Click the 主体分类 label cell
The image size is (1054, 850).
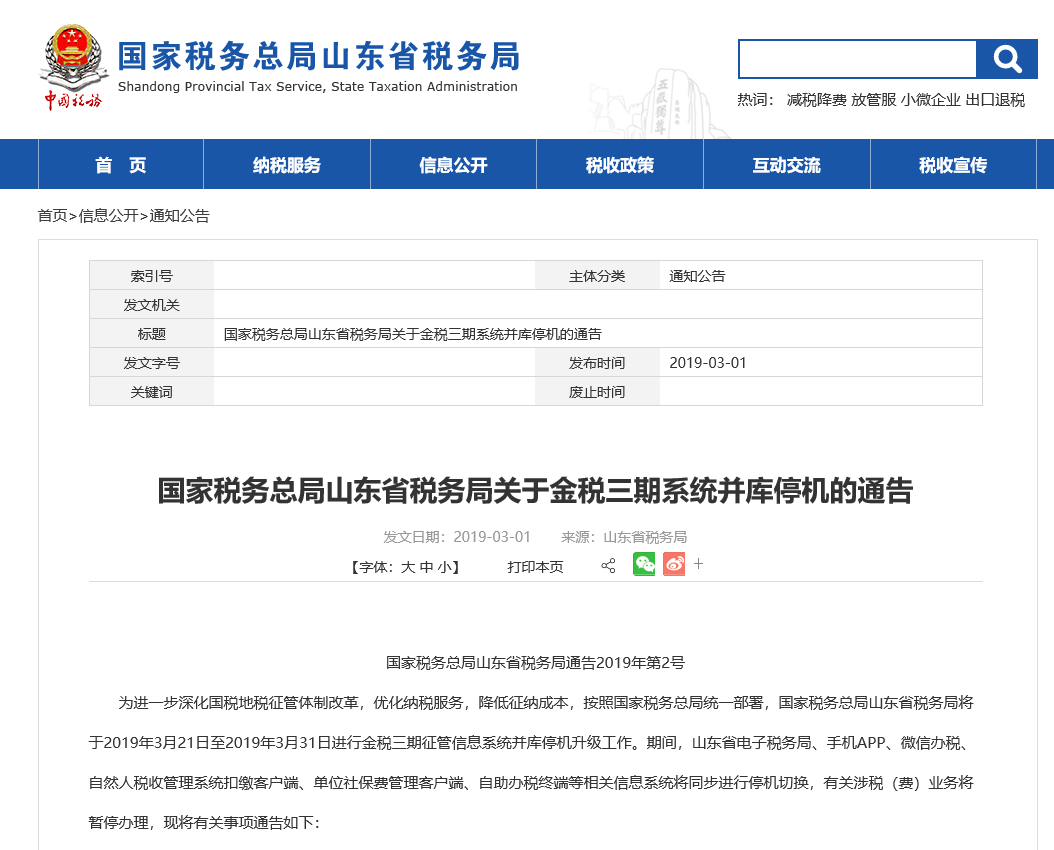click(598, 275)
